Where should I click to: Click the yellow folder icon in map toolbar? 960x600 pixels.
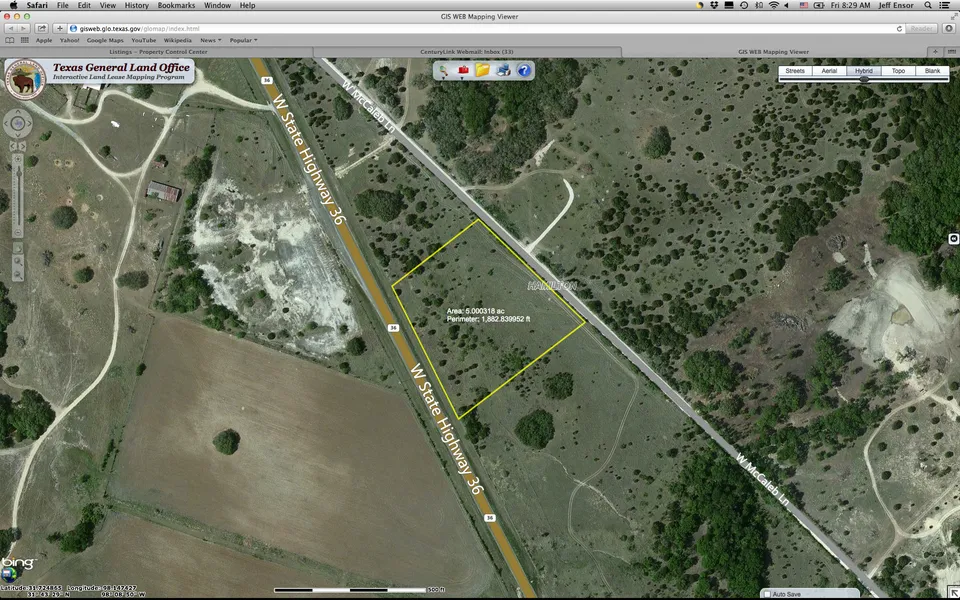point(482,70)
